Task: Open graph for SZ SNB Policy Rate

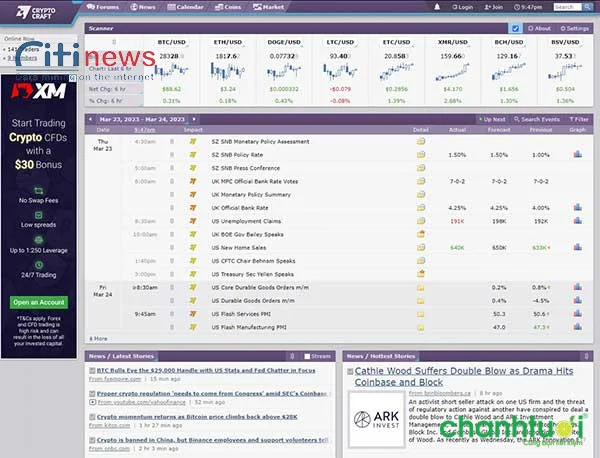Action: click(578, 154)
